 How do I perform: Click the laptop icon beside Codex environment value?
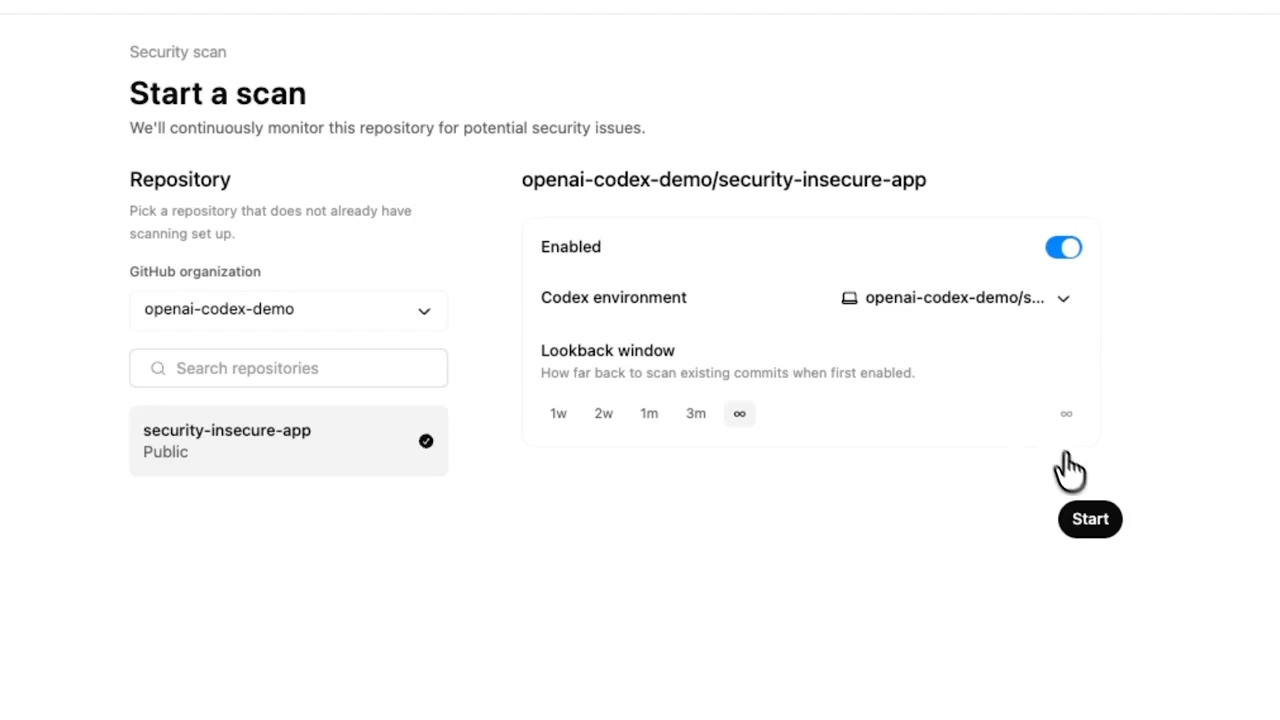[849, 298]
